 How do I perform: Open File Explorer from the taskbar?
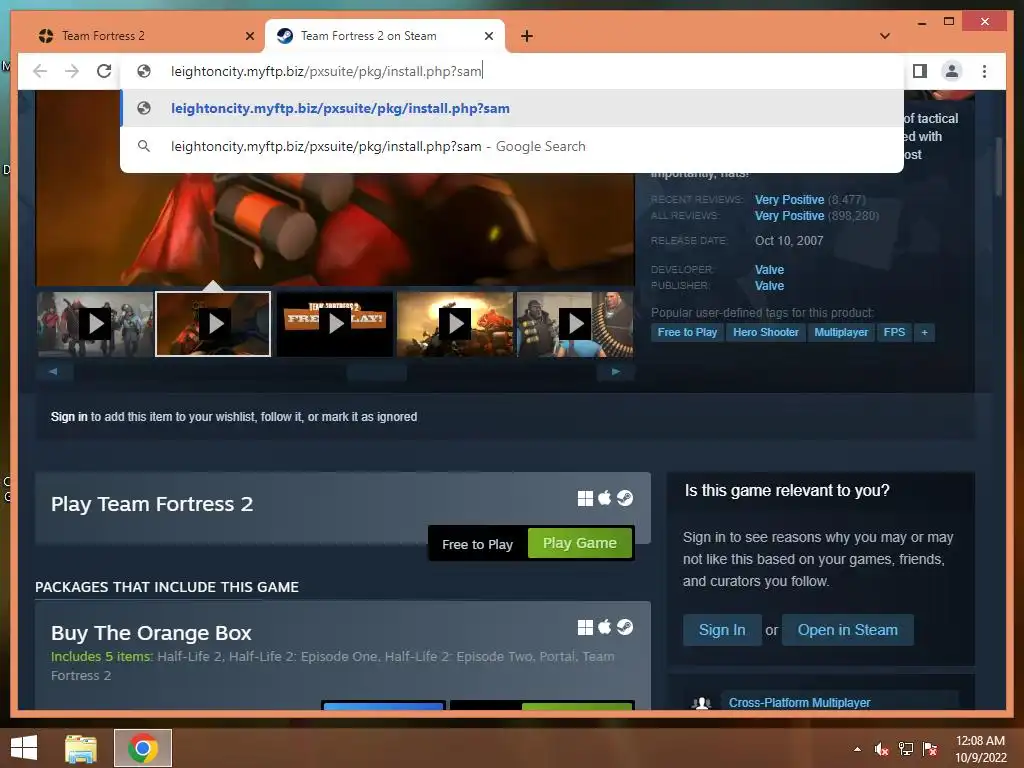[x=81, y=748]
